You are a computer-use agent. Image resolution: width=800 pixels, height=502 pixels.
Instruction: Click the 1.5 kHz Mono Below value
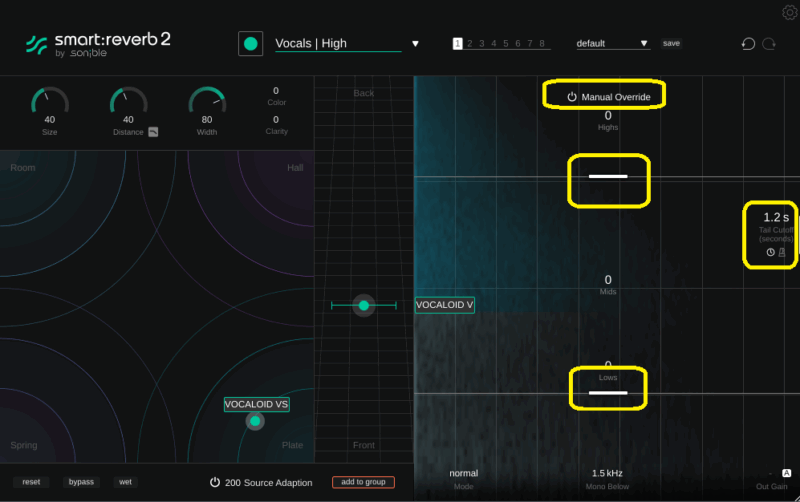(x=607, y=473)
